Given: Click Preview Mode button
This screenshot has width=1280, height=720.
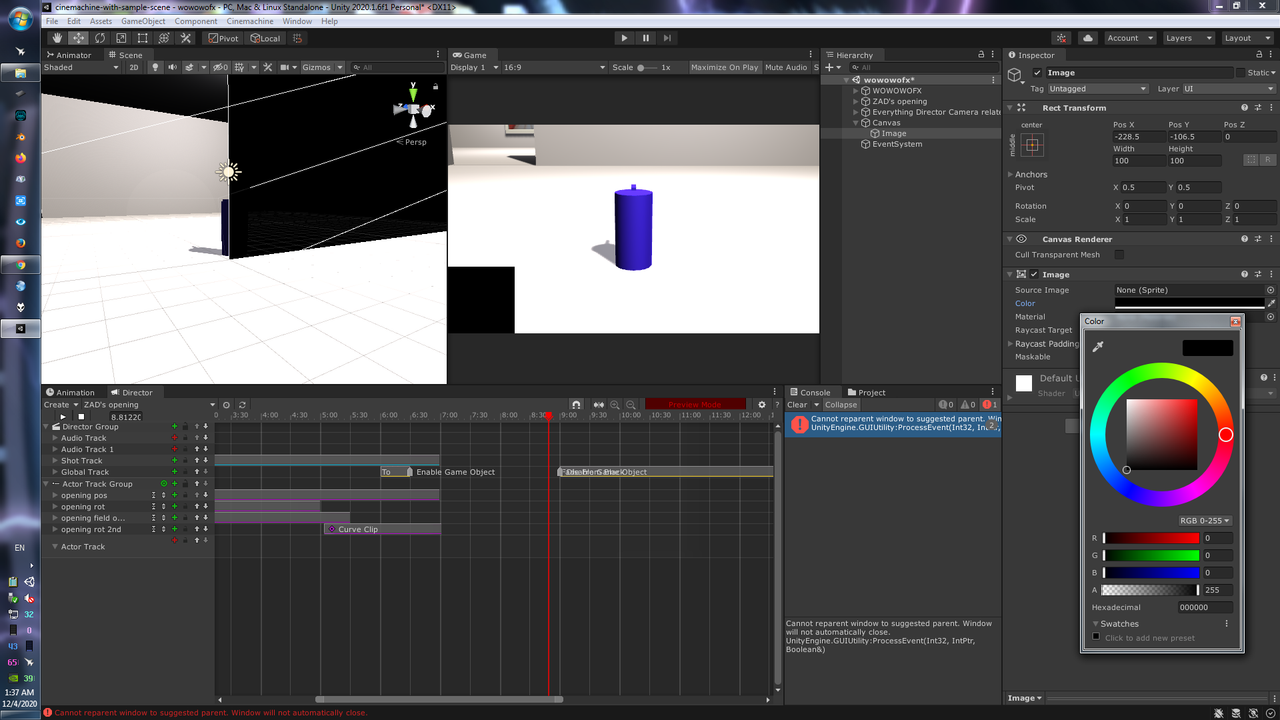Looking at the screenshot, I should (695, 405).
